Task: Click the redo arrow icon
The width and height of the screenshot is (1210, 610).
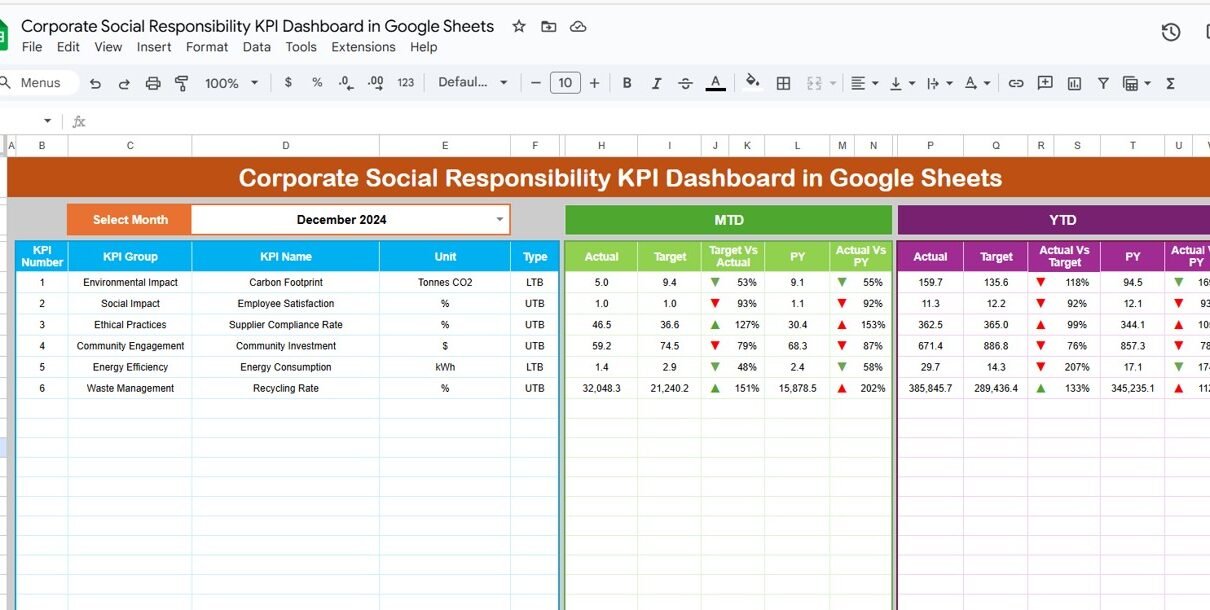Action: [x=124, y=83]
